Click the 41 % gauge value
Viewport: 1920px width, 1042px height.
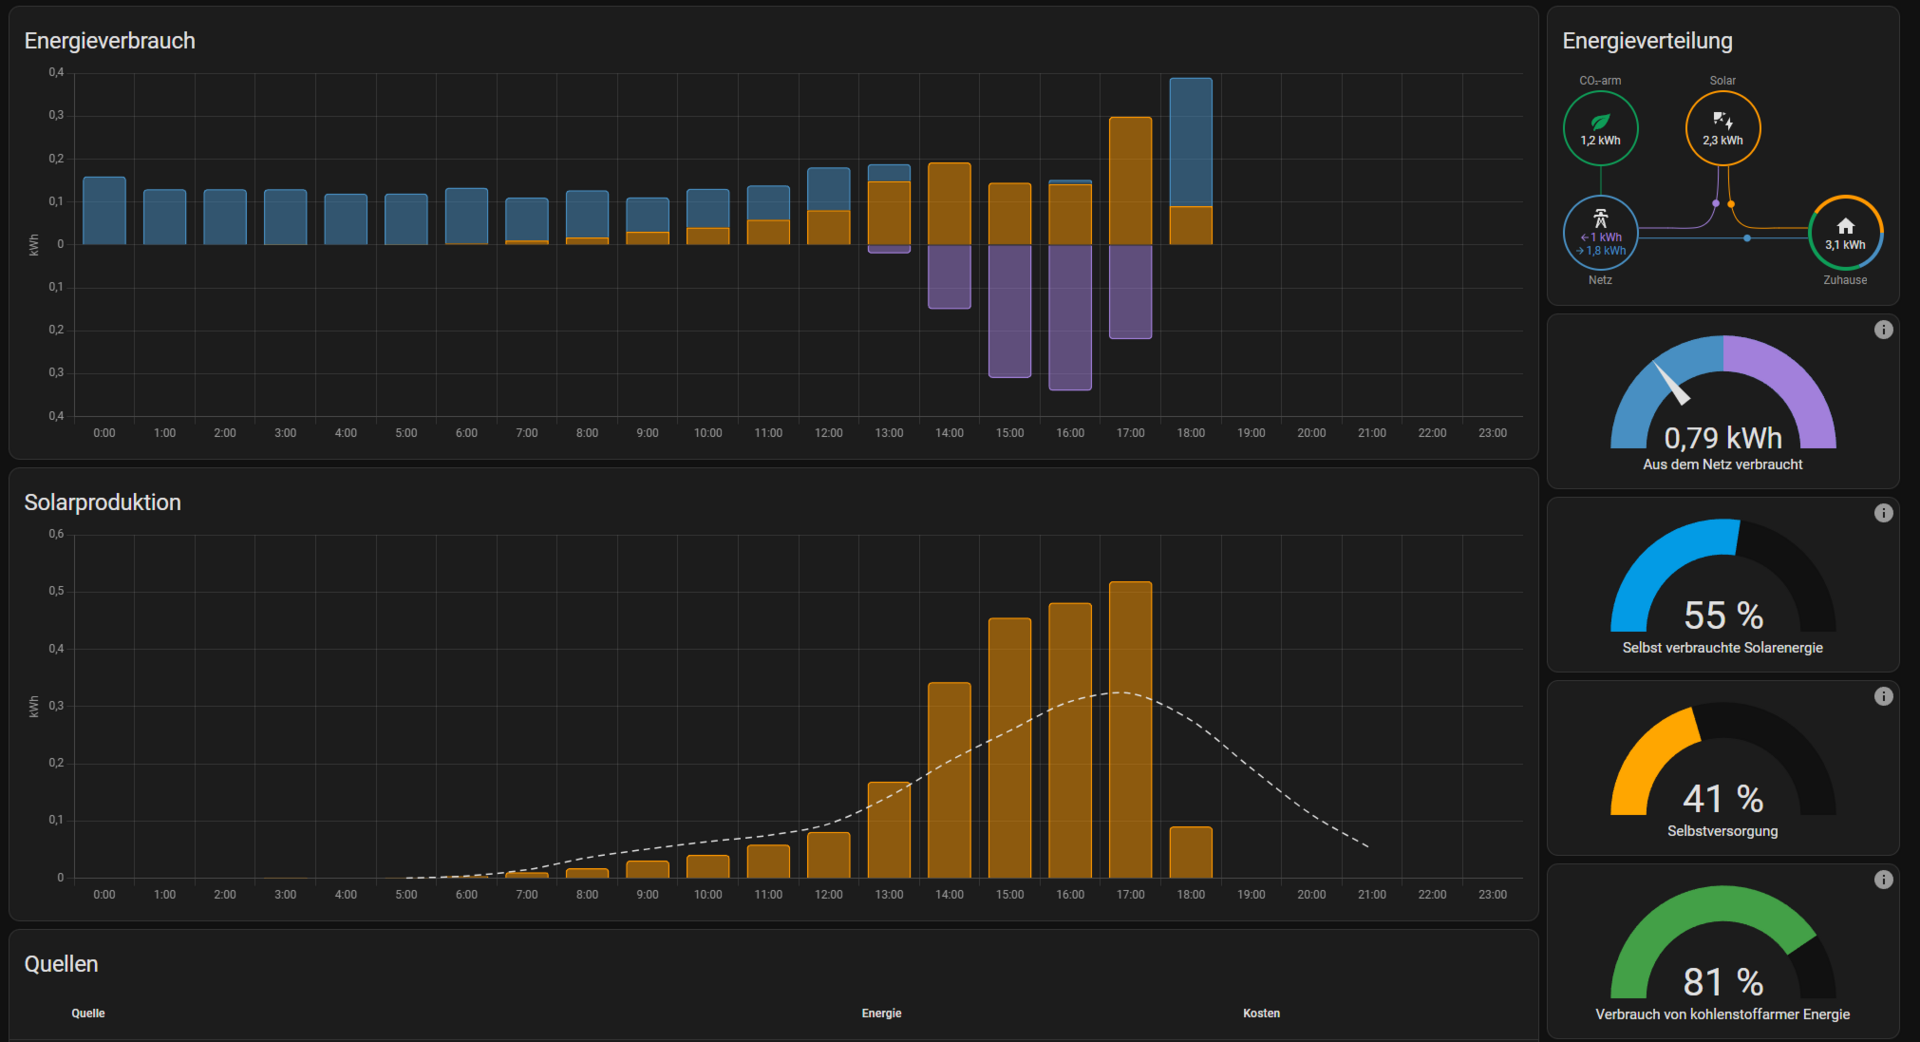coord(1723,799)
